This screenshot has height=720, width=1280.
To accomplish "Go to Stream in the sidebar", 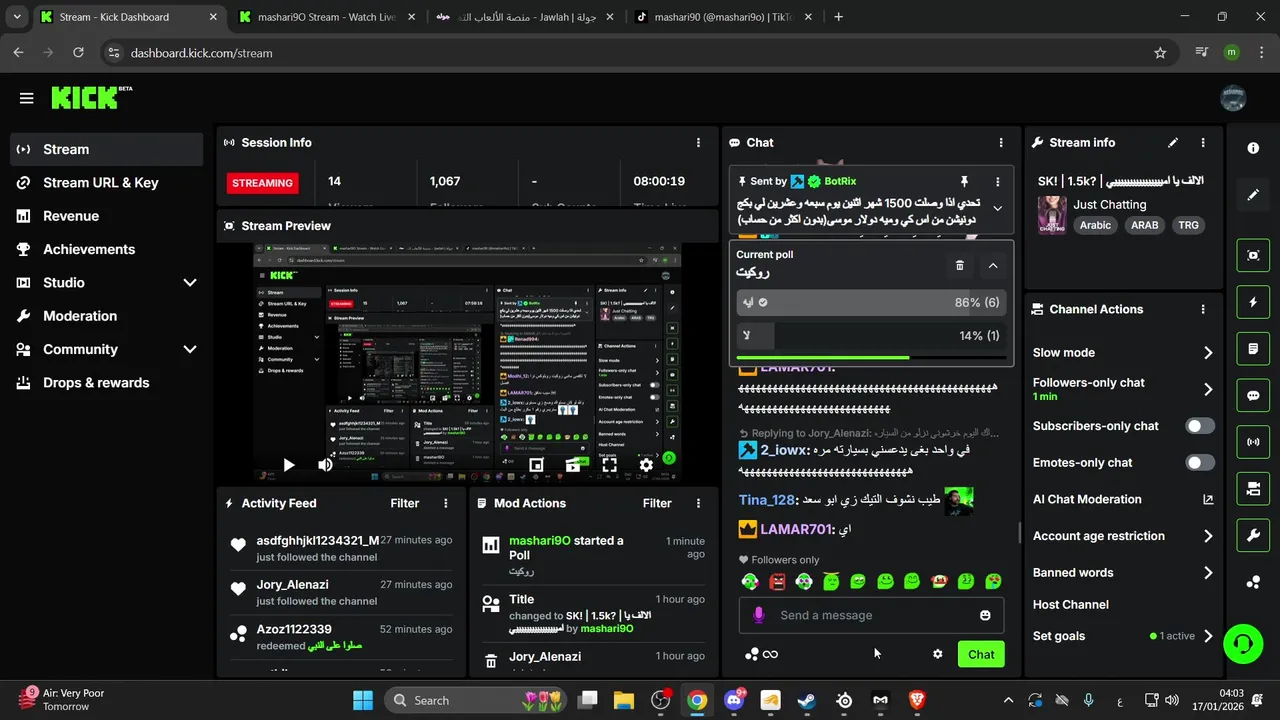I will pos(106,149).
